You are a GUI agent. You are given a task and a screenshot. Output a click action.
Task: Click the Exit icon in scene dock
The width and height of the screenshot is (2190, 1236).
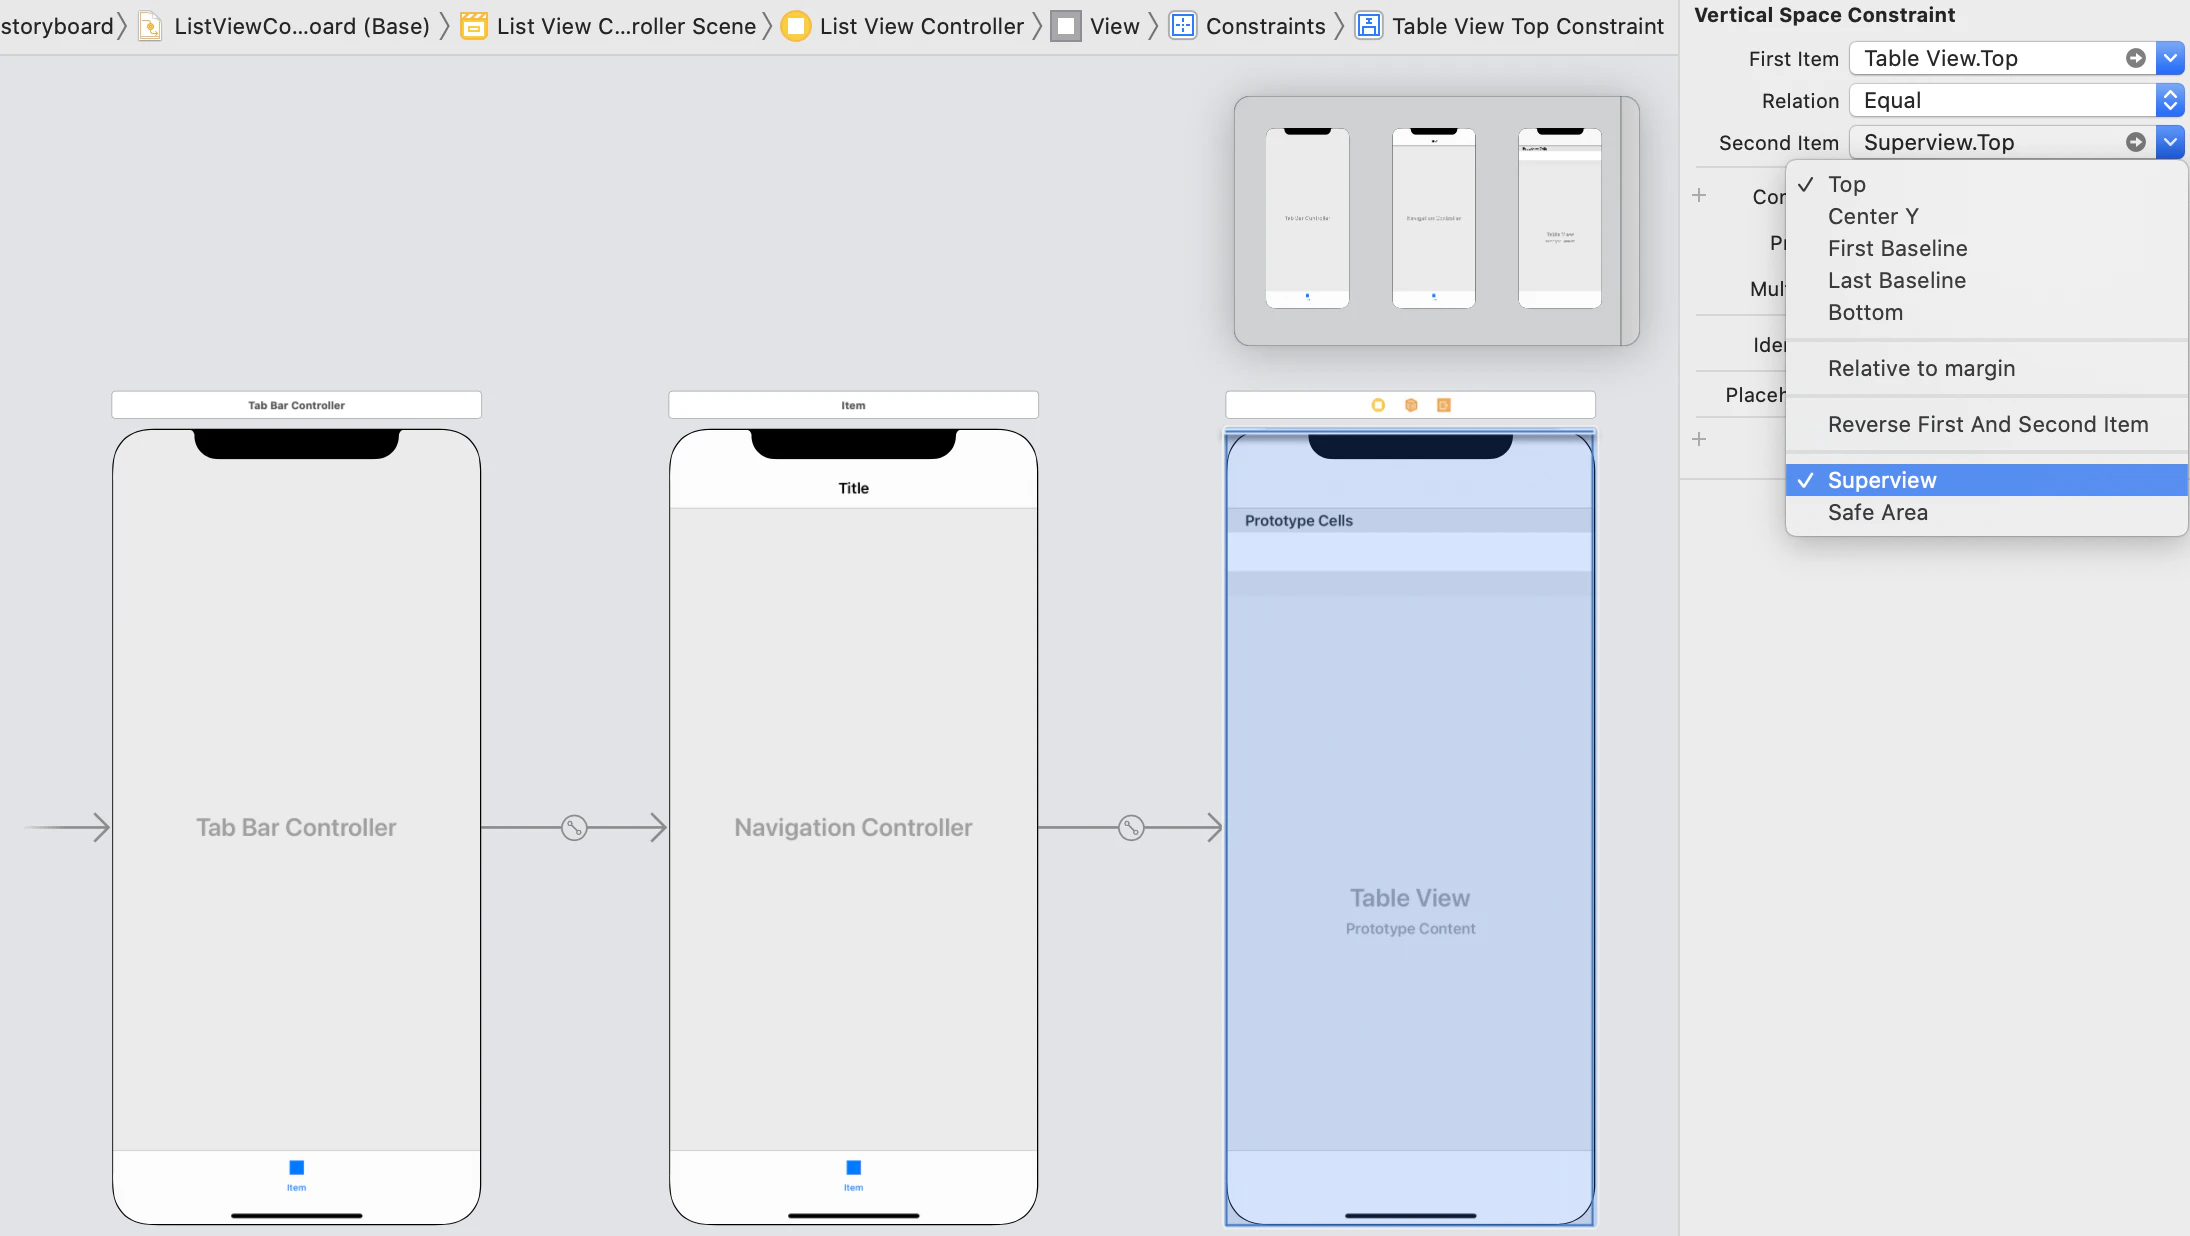point(1443,405)
